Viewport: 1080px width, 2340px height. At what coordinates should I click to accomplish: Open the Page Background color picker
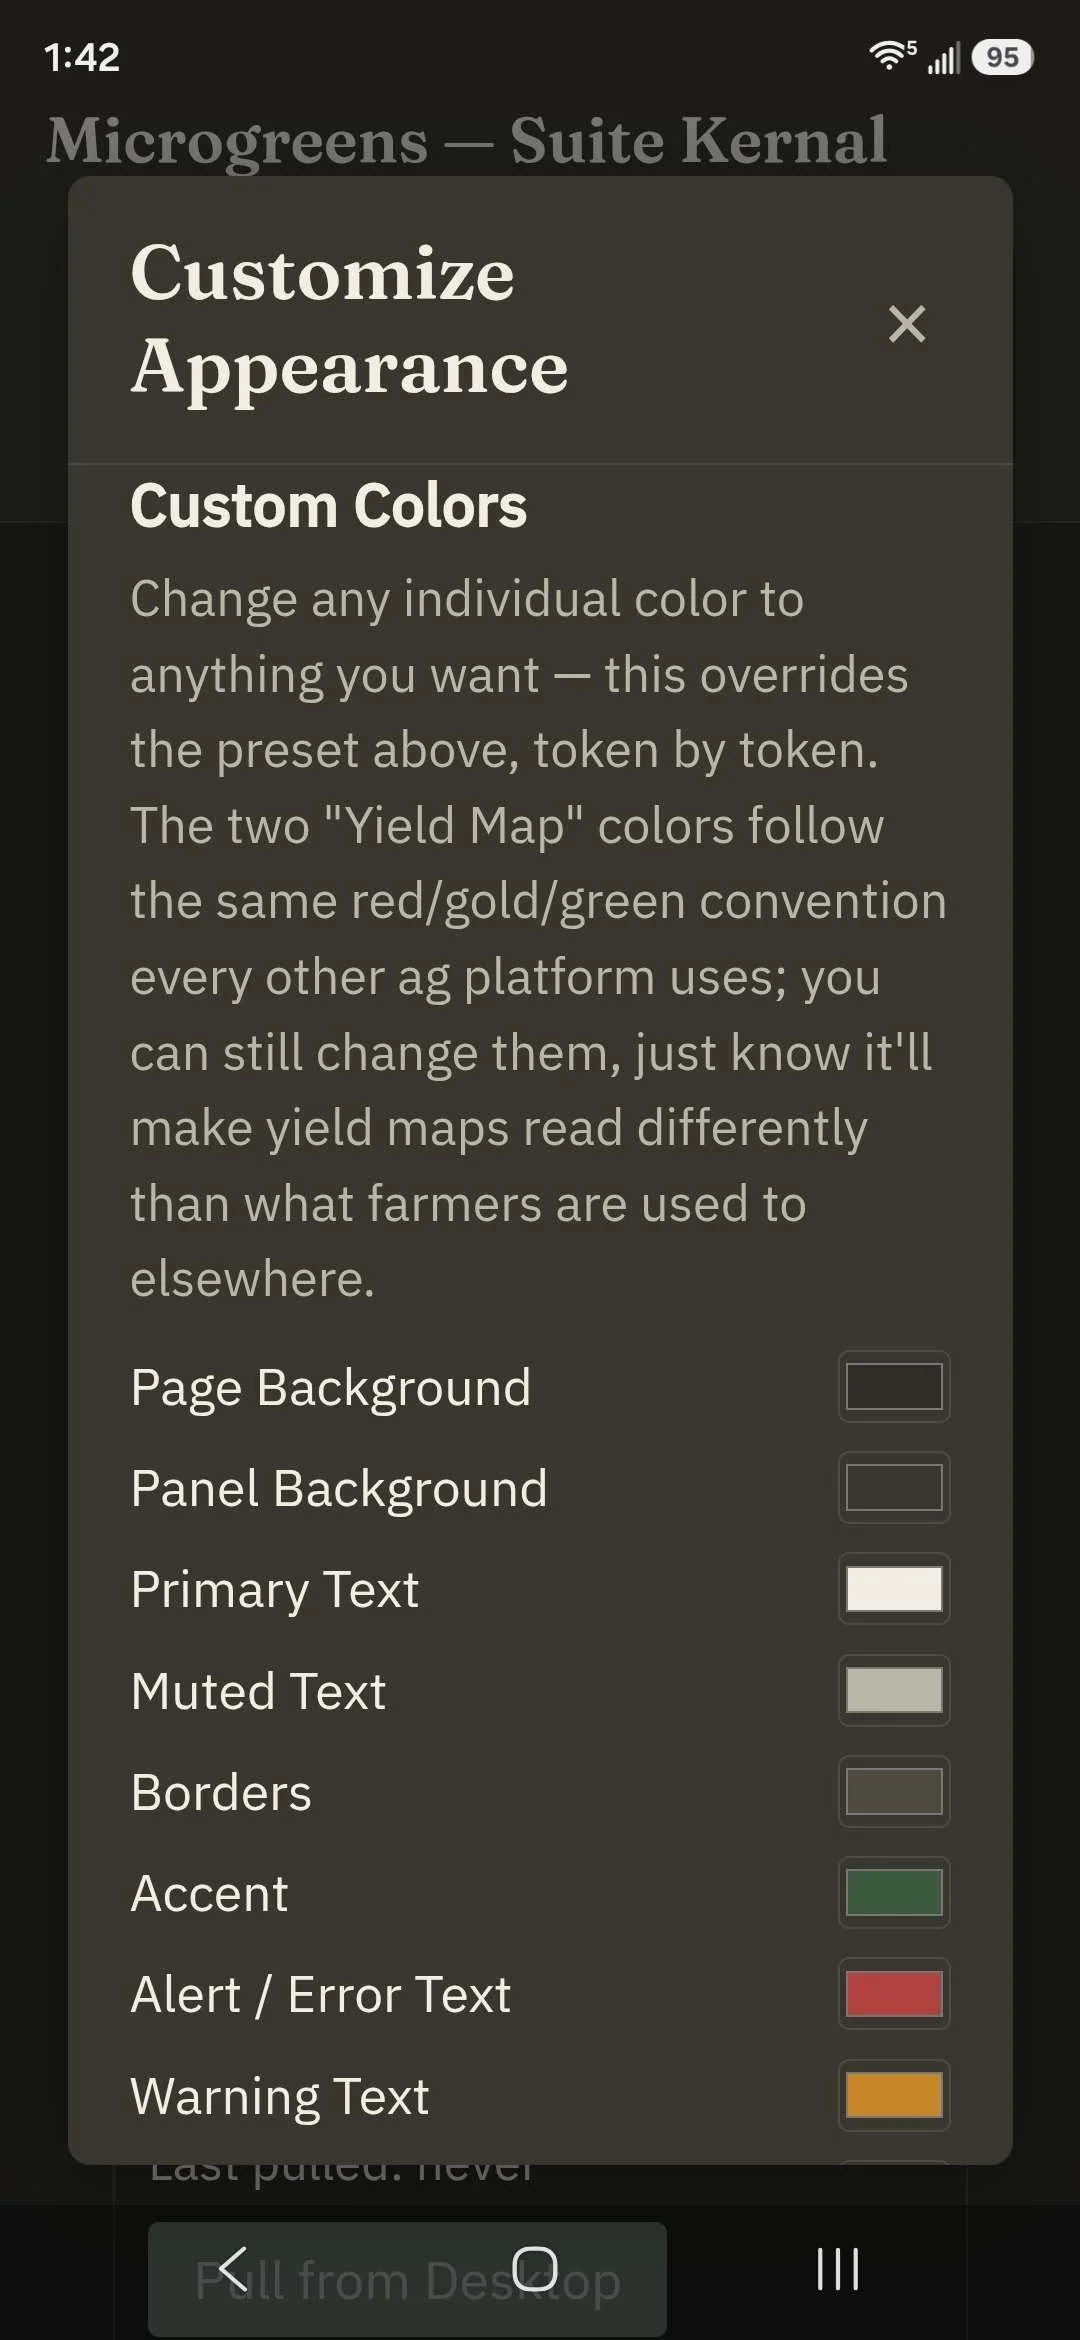point(894,1386)
